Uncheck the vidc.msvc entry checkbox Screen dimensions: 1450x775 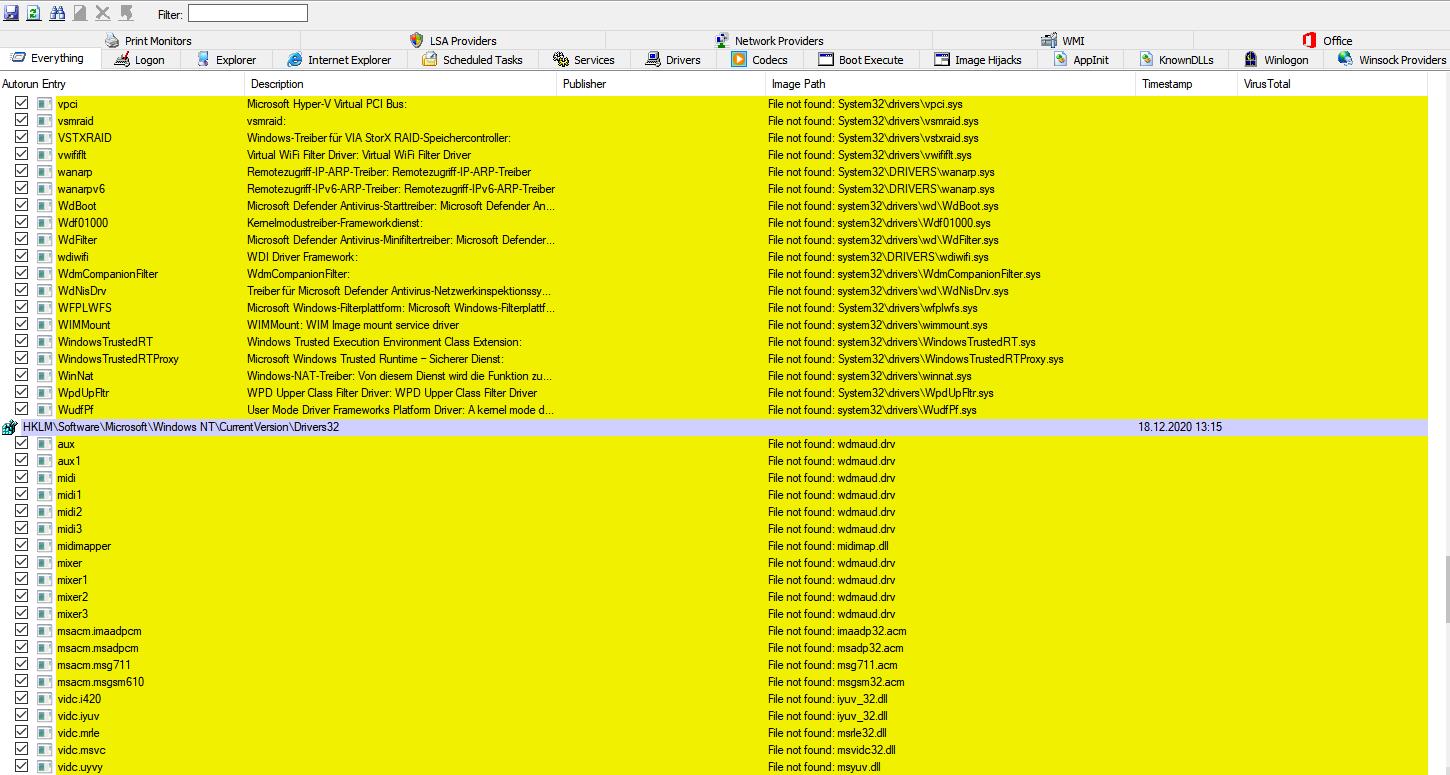[21, 750]
